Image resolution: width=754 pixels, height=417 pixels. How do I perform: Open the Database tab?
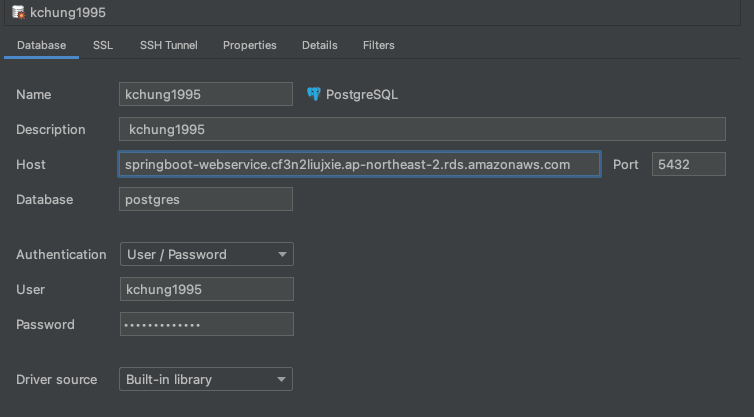pos(41,45)
